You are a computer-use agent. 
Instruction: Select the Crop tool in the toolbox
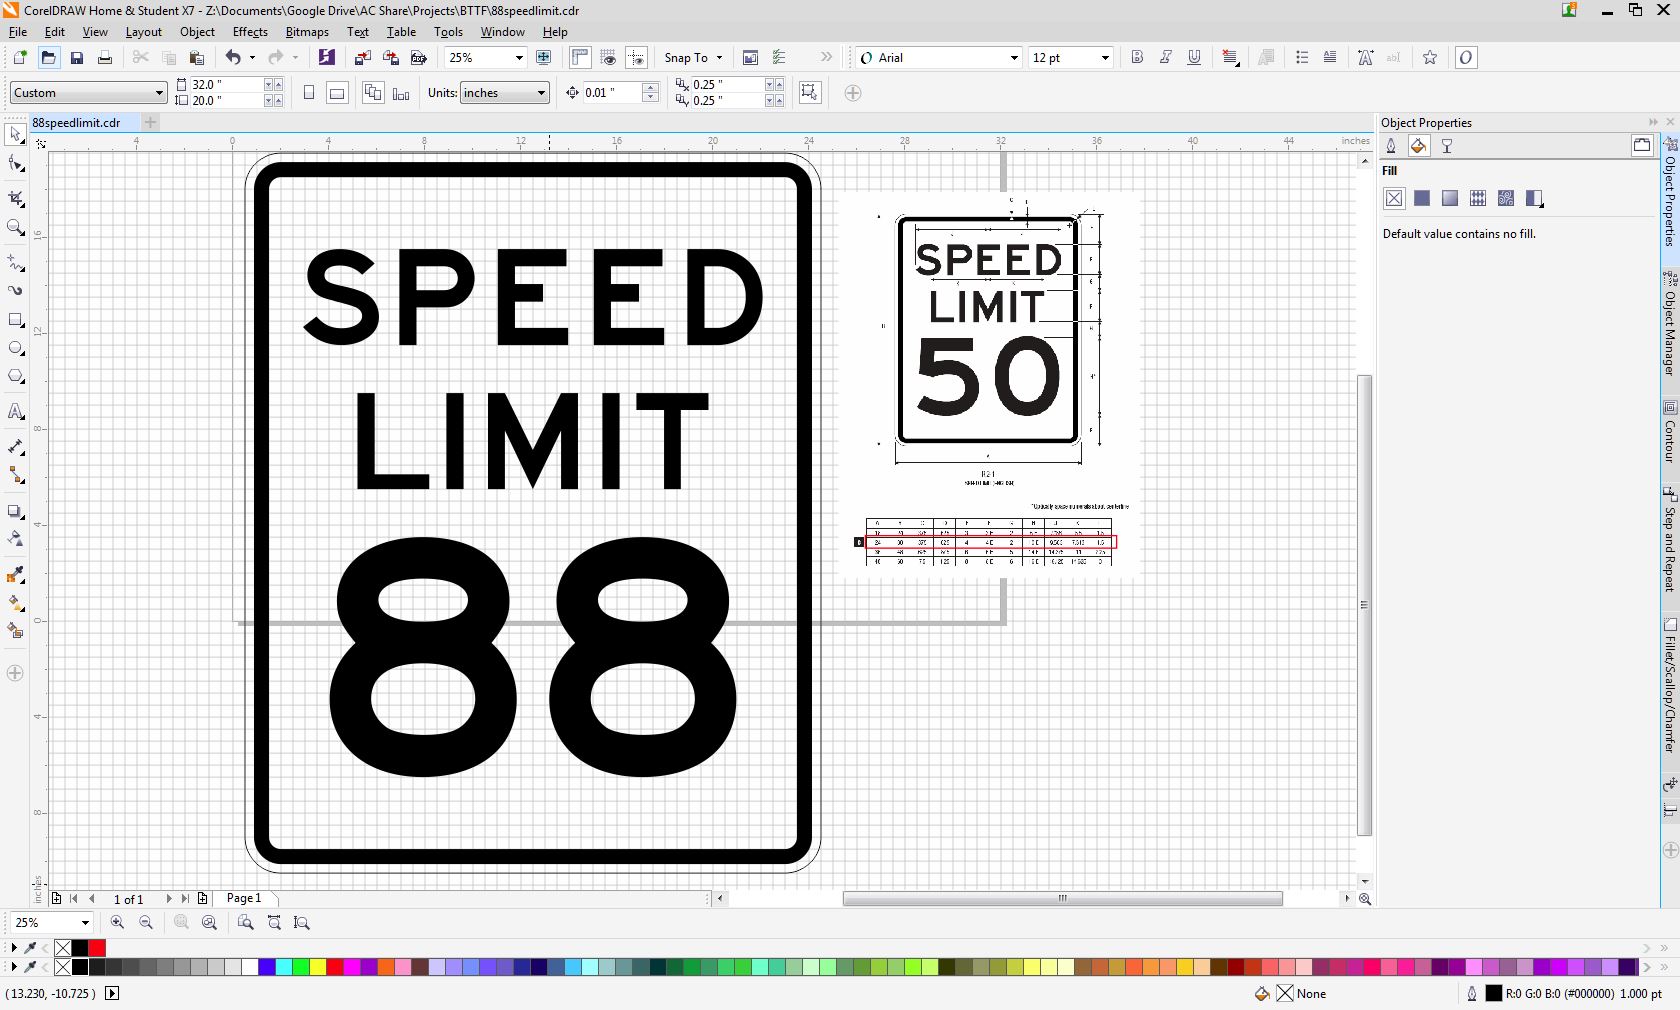tap(15, 198)
